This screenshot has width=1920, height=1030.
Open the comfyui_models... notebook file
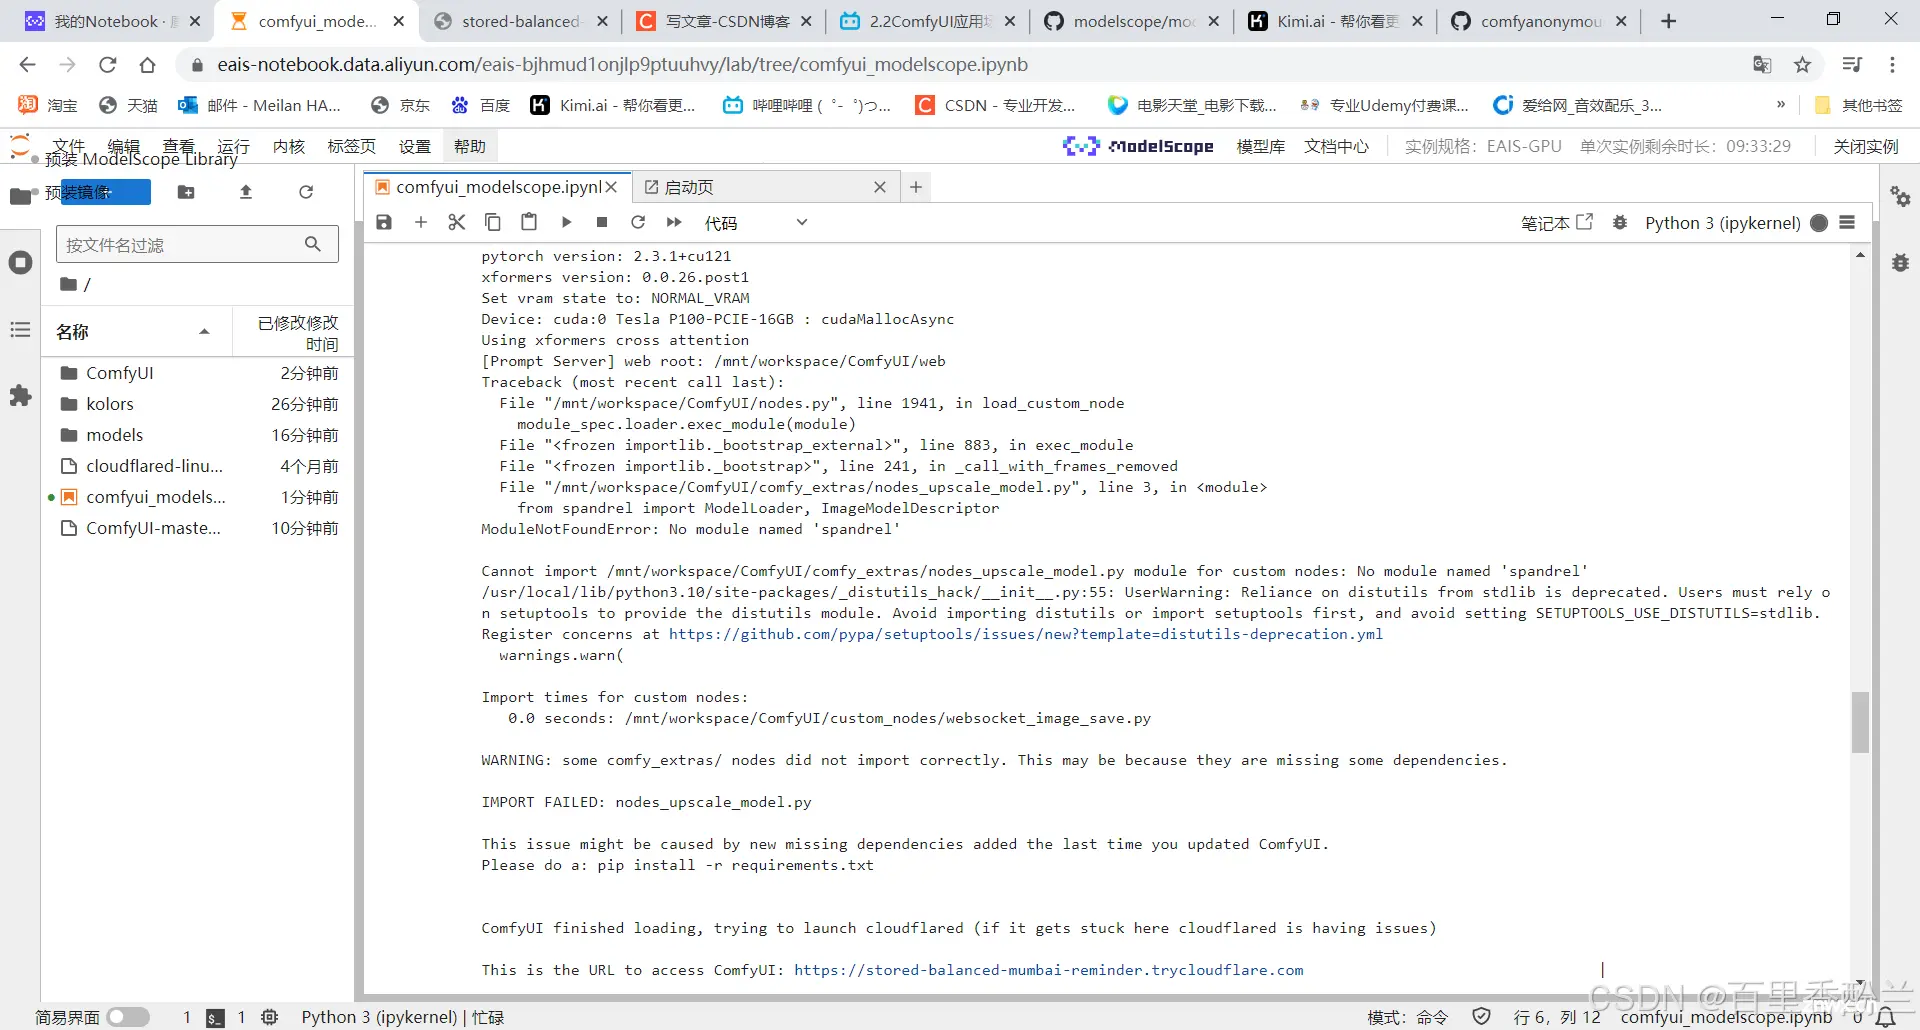click(x=198, y=497)
